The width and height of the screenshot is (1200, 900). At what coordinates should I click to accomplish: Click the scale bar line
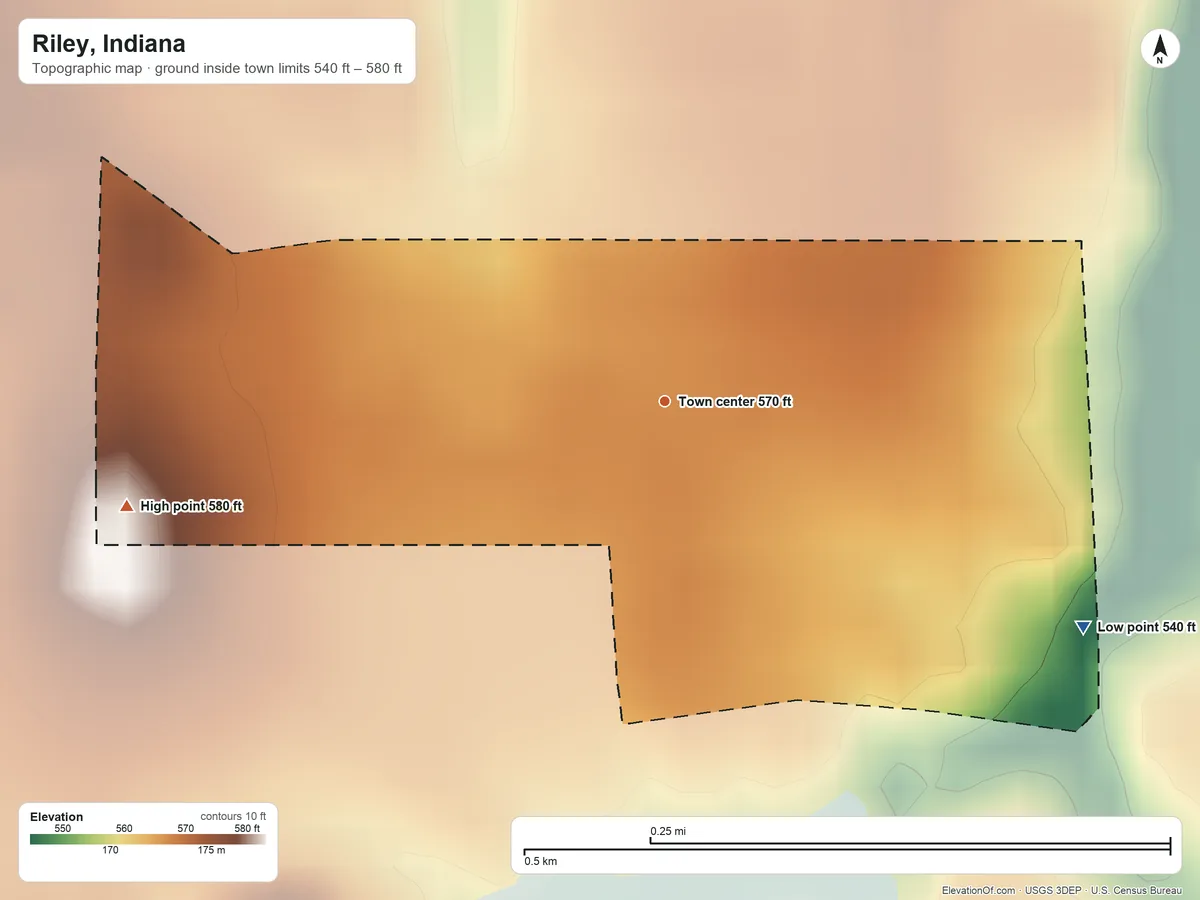click(x=847, y=849)
